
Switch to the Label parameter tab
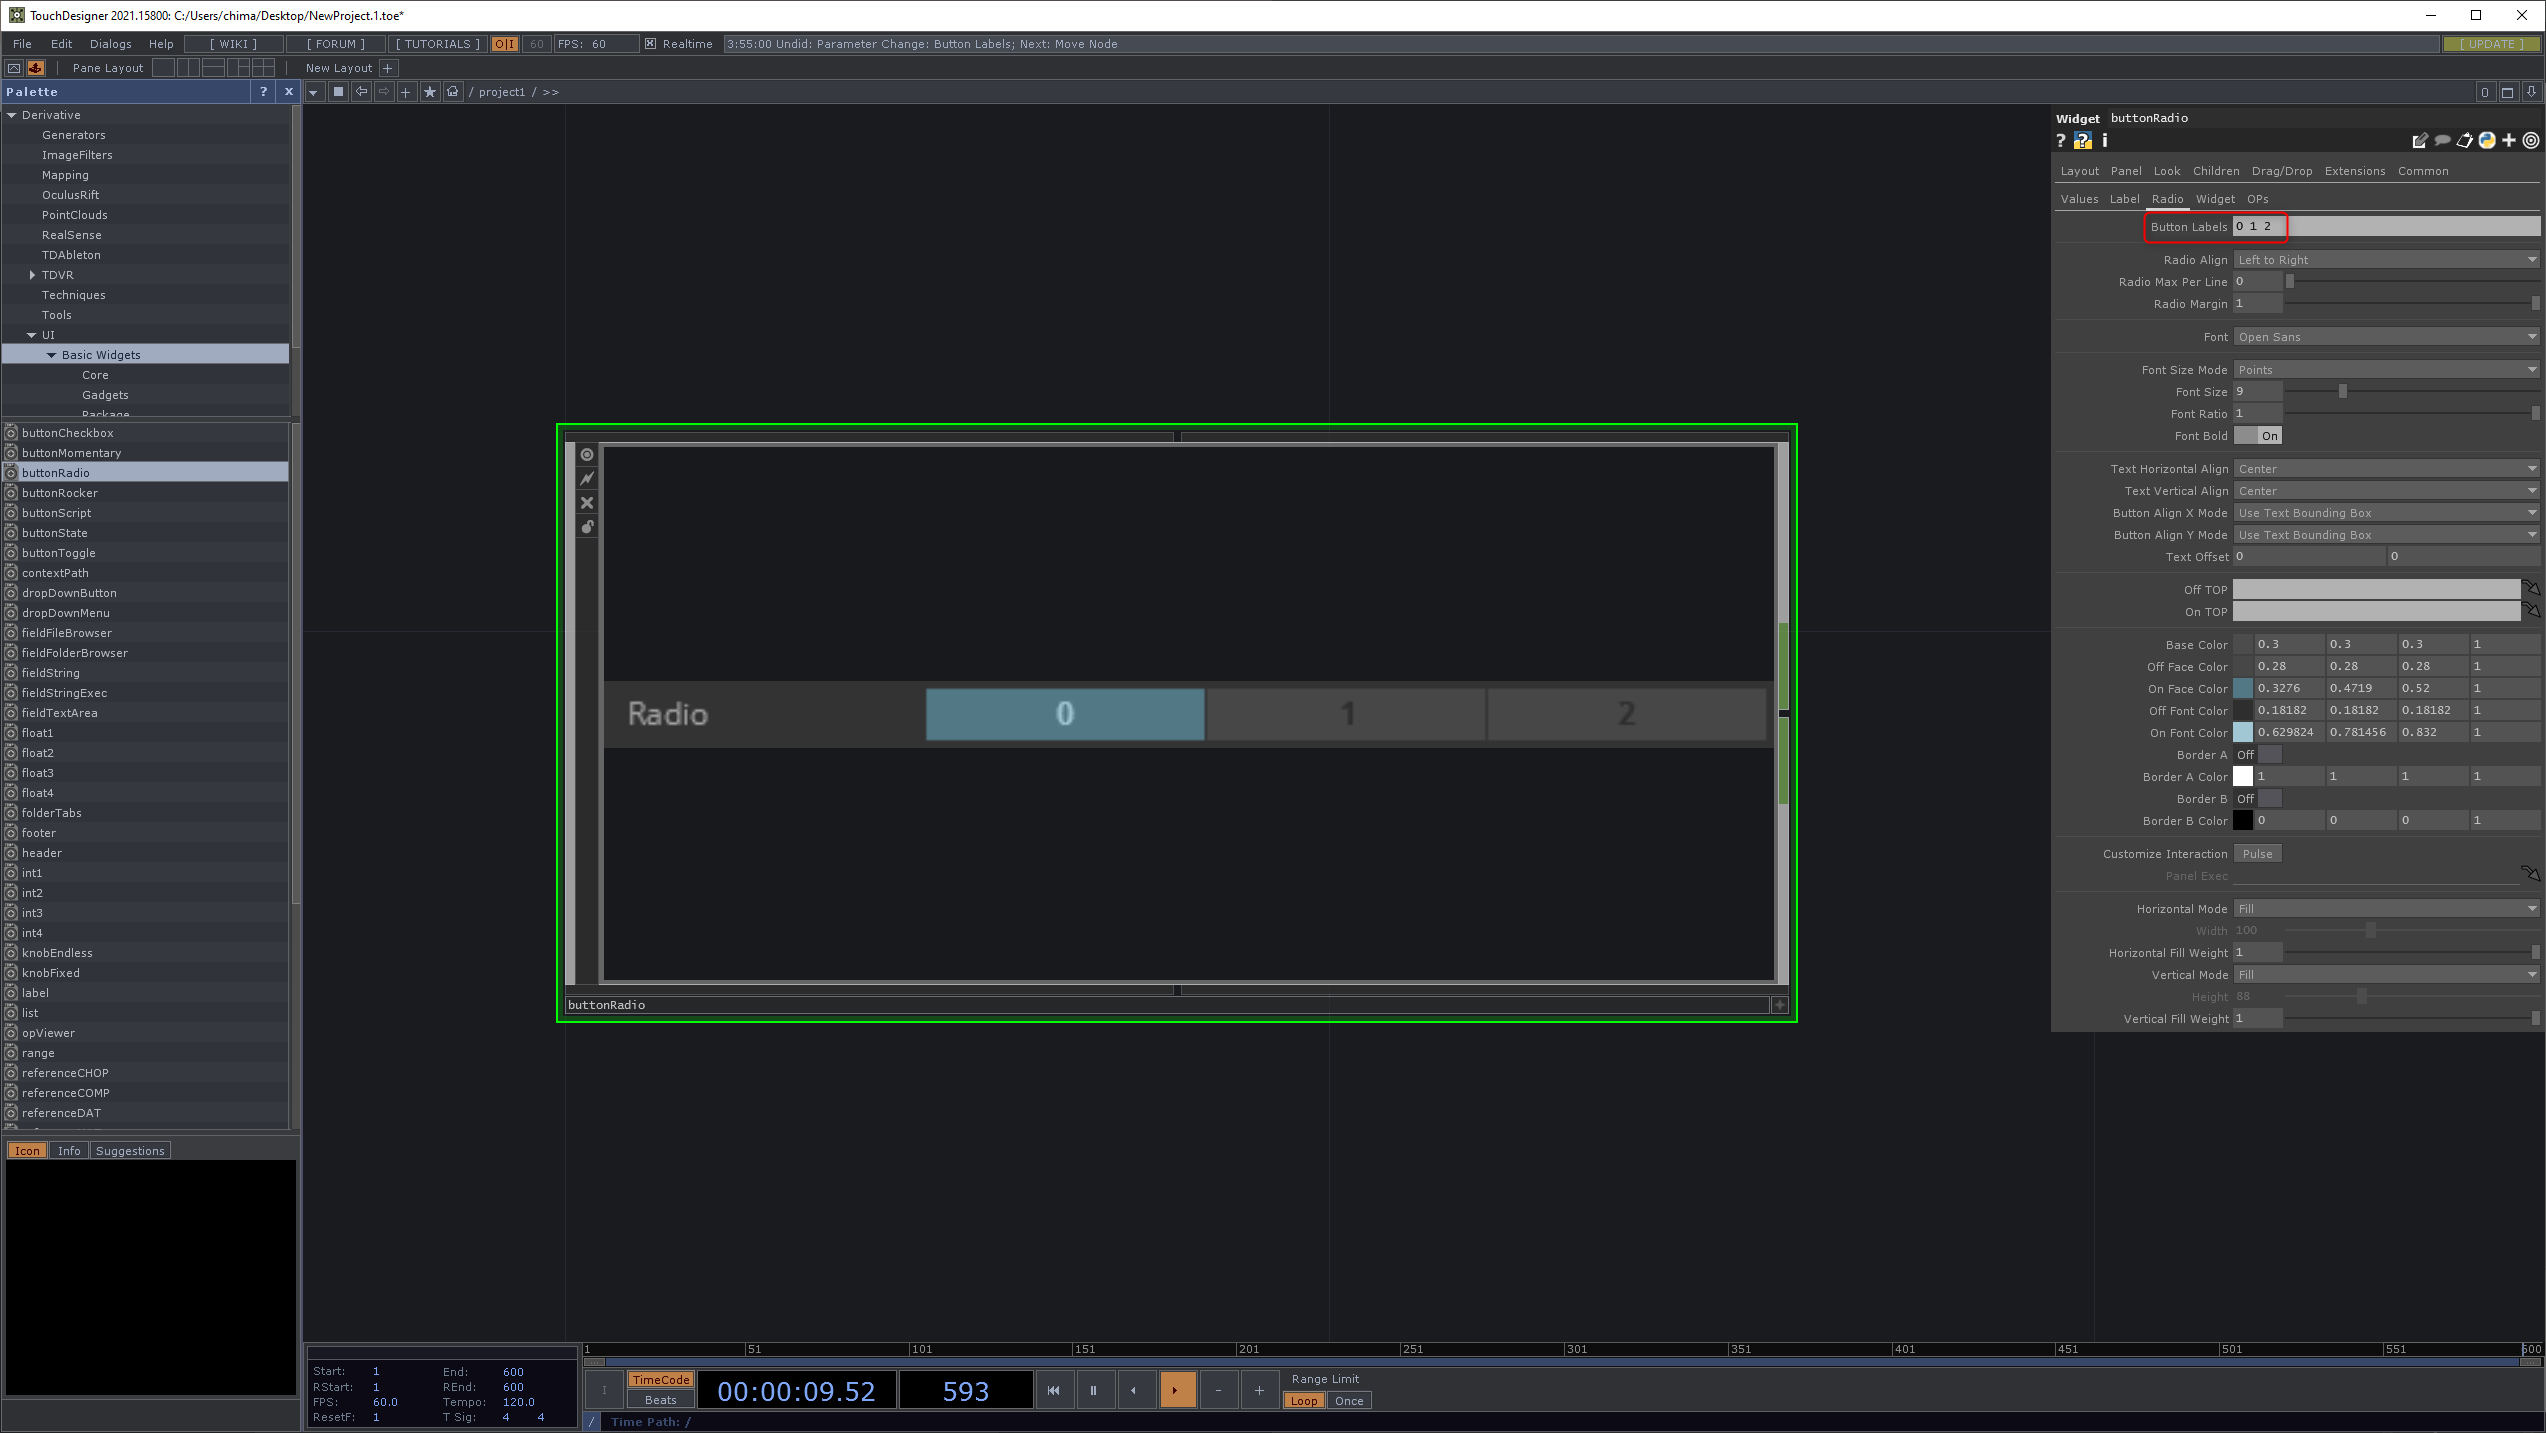click(x=2124, y=199)
